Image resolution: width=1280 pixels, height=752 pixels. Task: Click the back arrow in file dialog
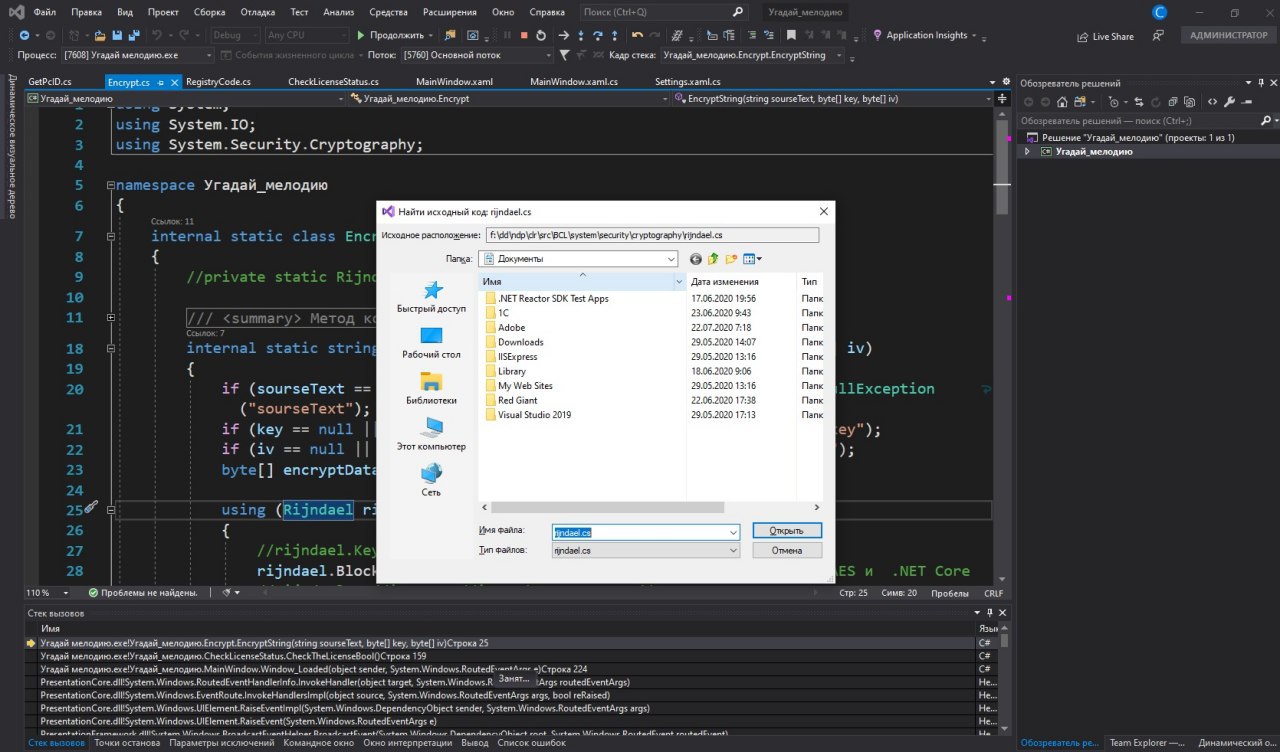coord(695,259)
